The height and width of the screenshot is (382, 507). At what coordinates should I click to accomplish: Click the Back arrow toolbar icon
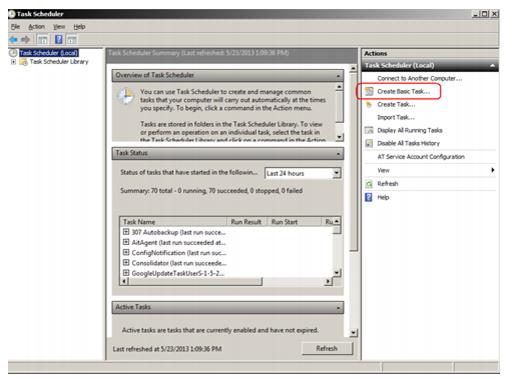(x=13, y=40)
